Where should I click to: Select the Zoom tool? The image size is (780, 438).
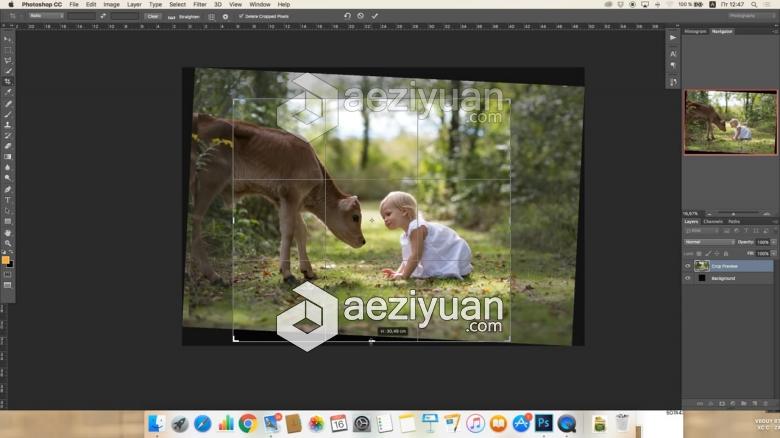[x=7, y=243]
